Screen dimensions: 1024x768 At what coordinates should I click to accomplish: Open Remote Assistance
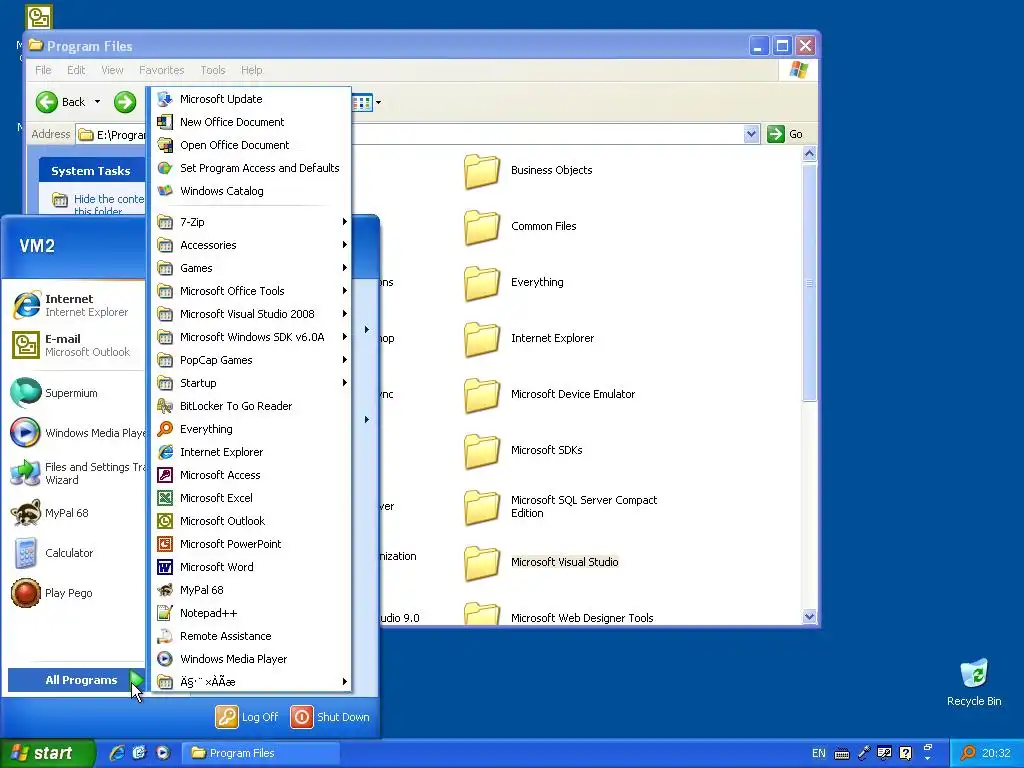click(251, 636)
